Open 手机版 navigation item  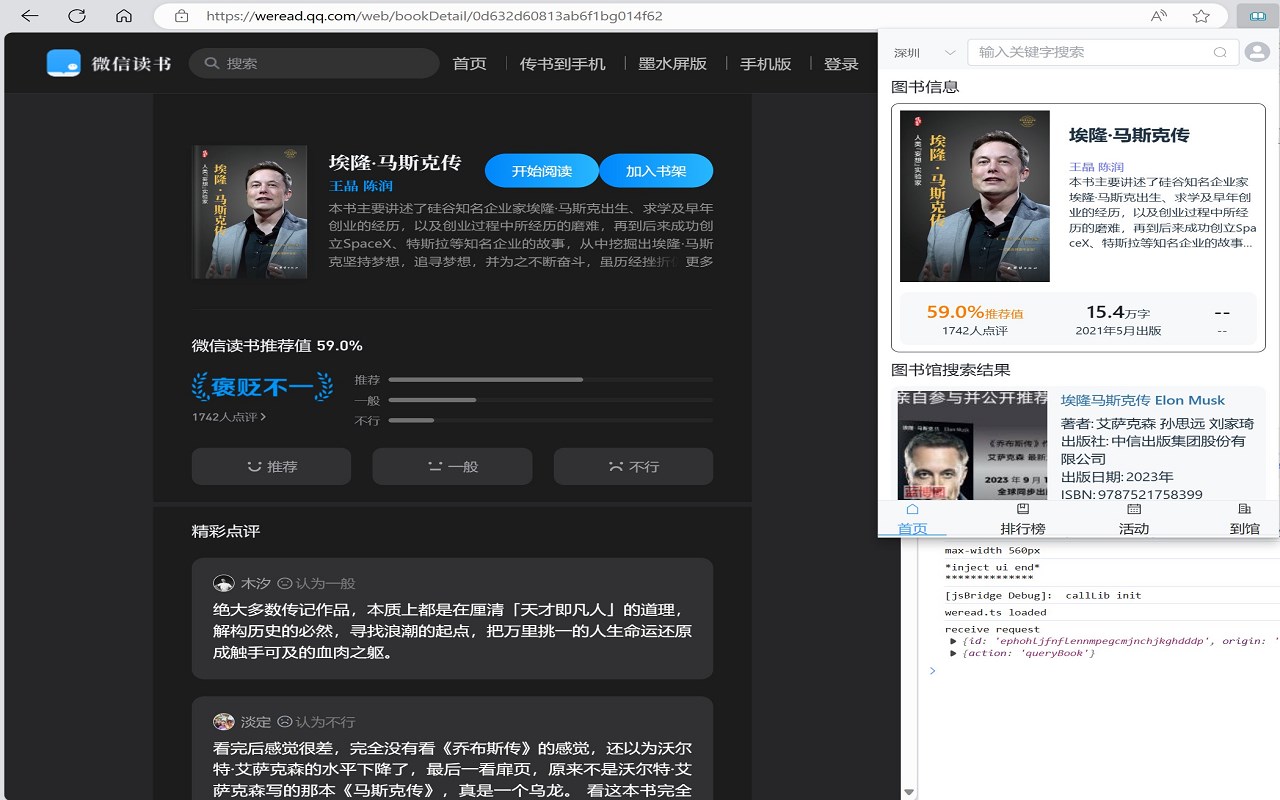point(765,63)
